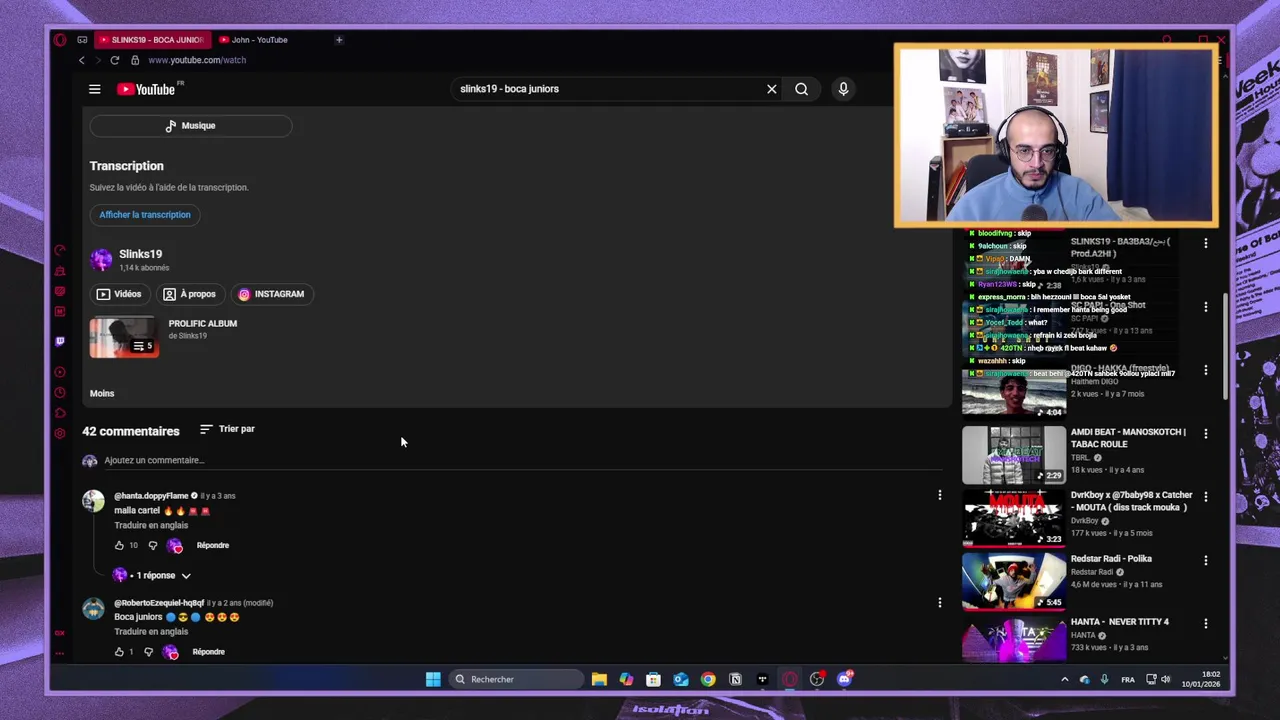Open the YouTube hamburger guide menu
The width and height of the screenshot is (1280, 720).
[x=95, y=89]
